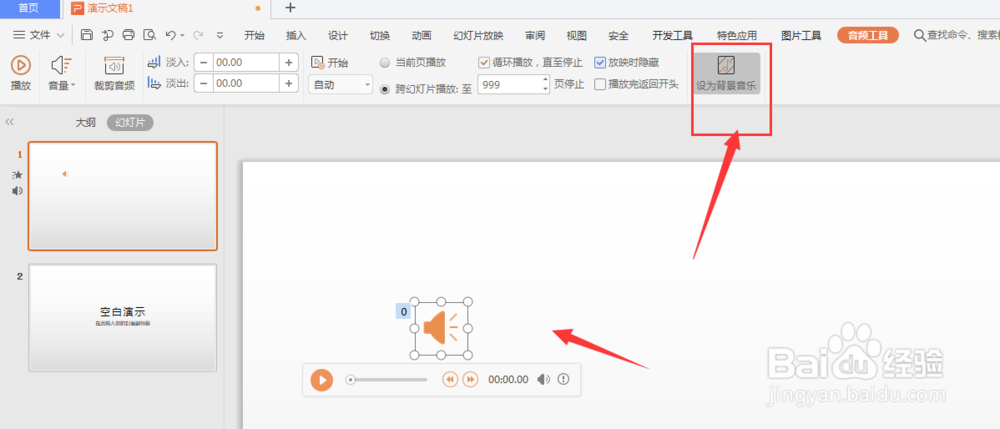The width and height of the screenshot is (1000, 429).
Task: Click the Save icon in quick access toolbar
Action: [87, 35]
